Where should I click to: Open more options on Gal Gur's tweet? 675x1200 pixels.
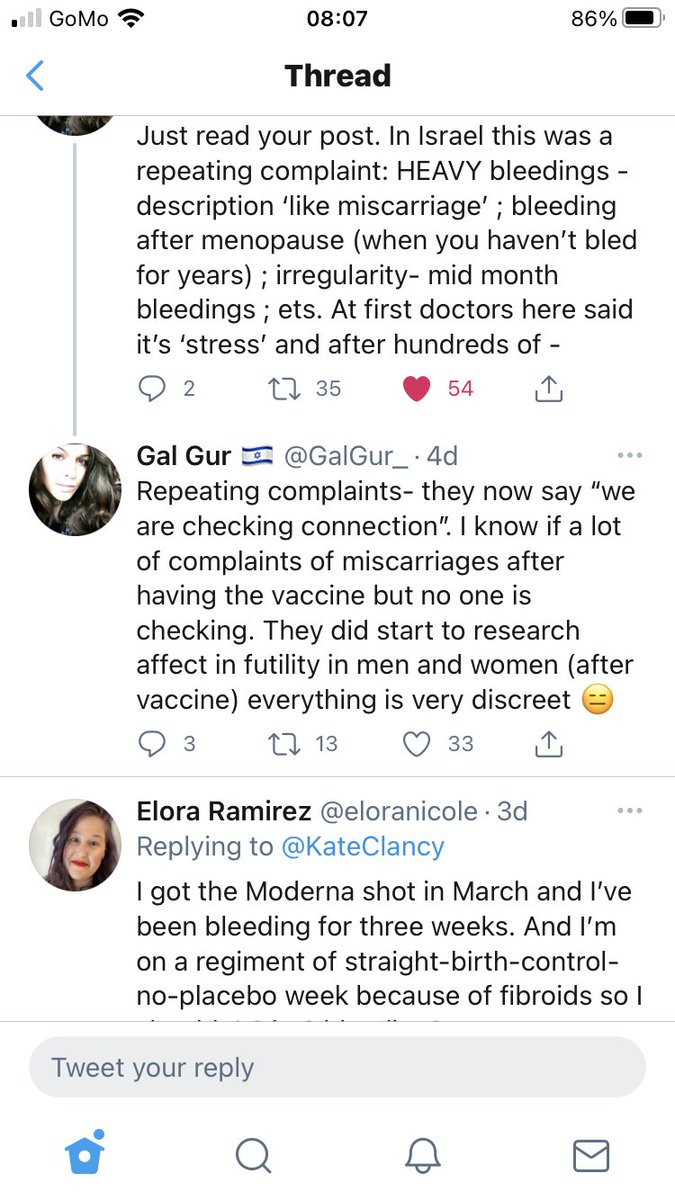pos(630,456)
